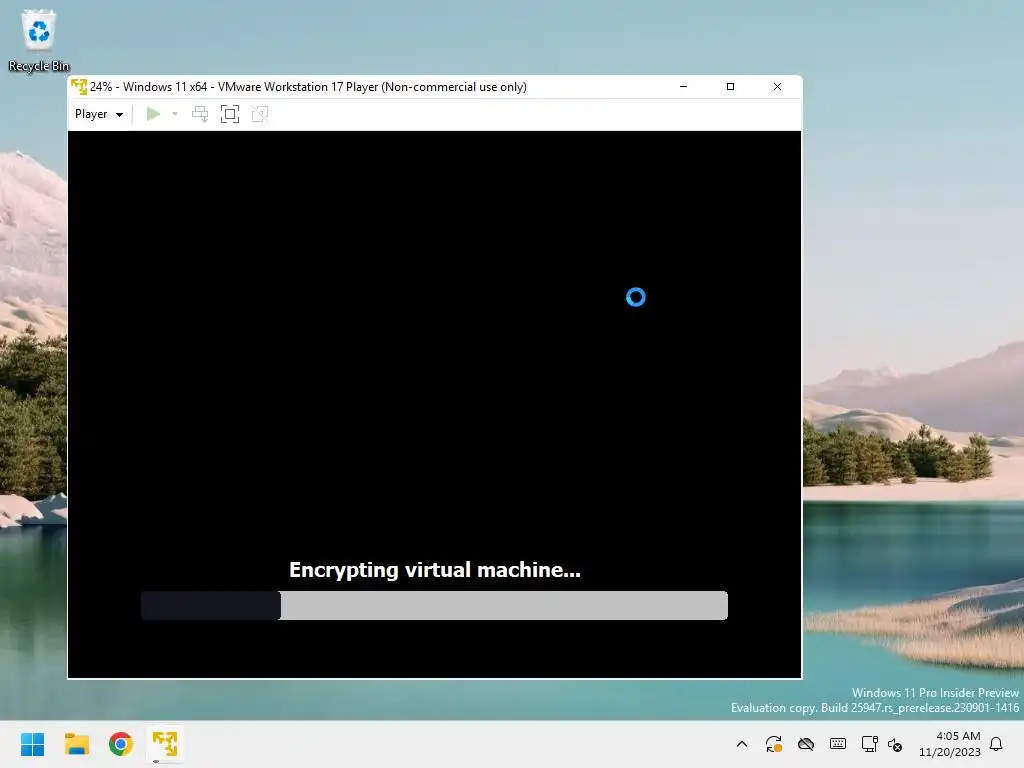The image size is (1024, 768).
Task: Click the OneDrive cloud tray icon
Action: coord(806,744)
